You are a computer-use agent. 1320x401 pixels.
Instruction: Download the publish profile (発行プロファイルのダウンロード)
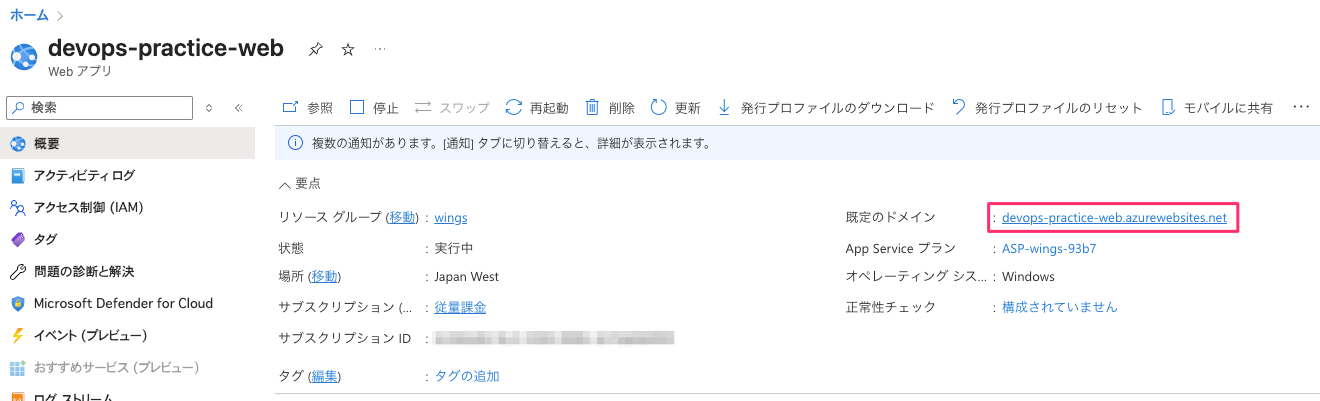pos(826,107)
